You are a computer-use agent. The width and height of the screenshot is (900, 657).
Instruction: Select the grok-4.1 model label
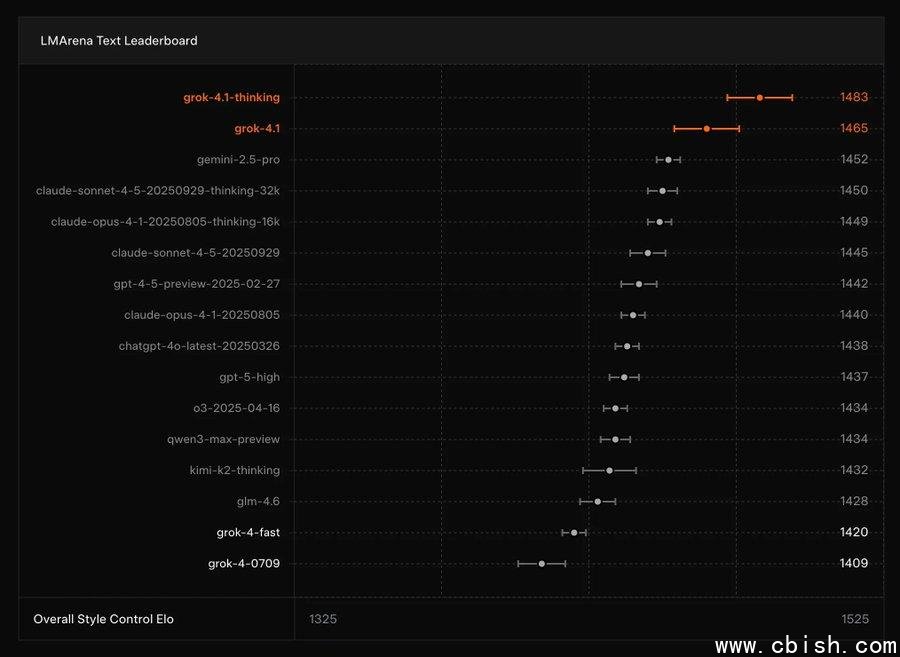pos(257,129)
